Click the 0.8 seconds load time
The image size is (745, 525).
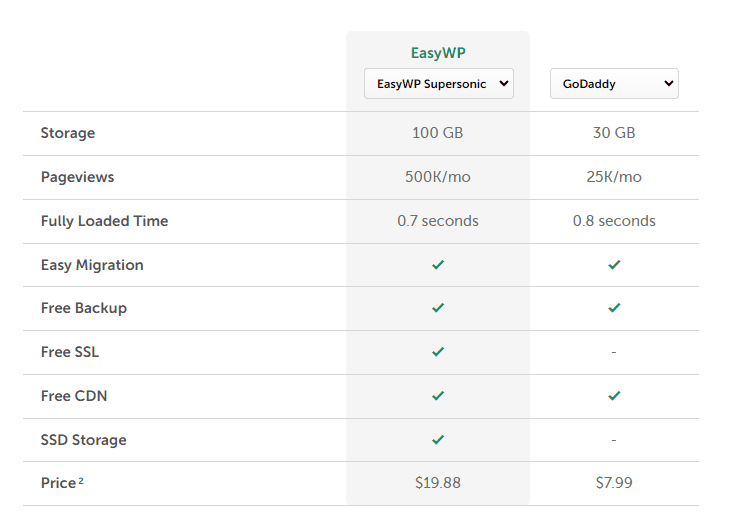tap(614, 221)
